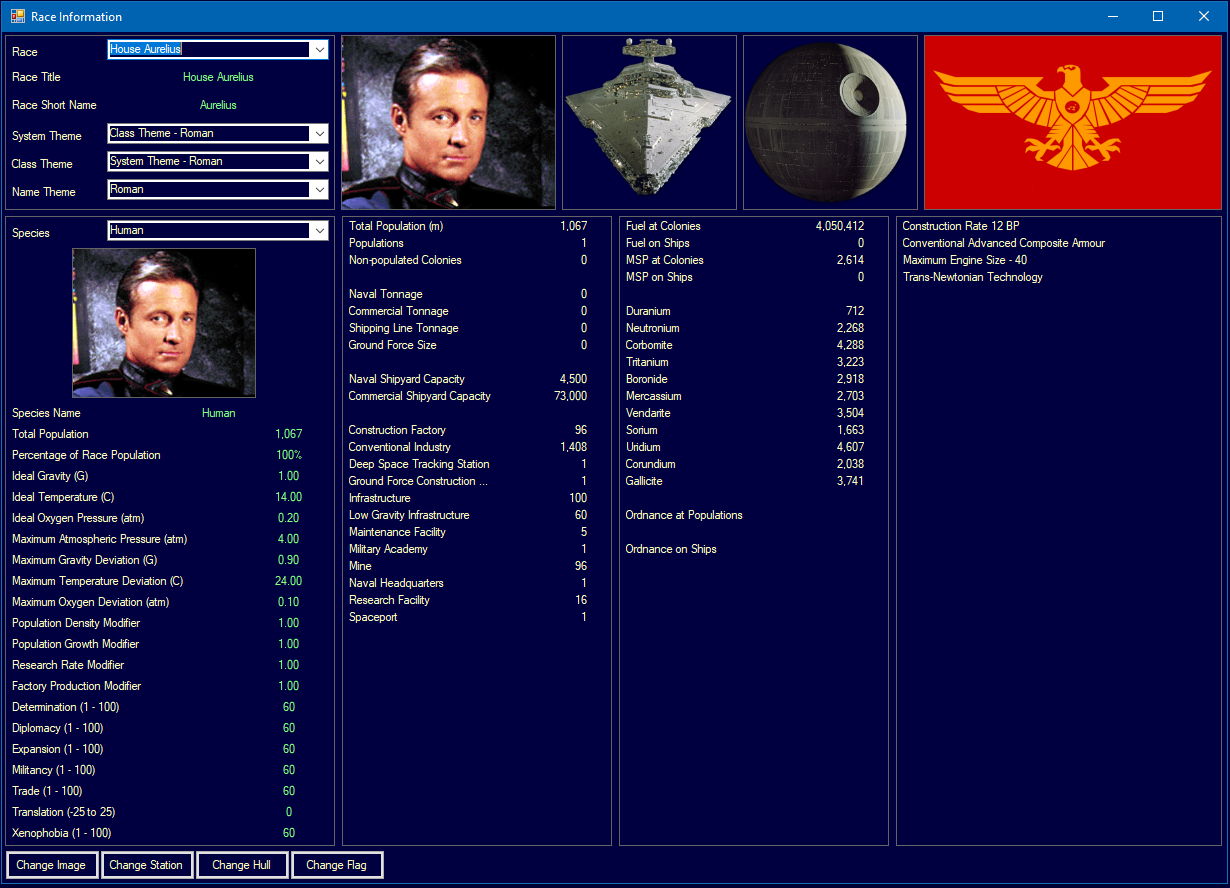Screen dimensions: 1230x888
Task: Select the Deep Space Tracking Station row
Action: pos(468,464)
